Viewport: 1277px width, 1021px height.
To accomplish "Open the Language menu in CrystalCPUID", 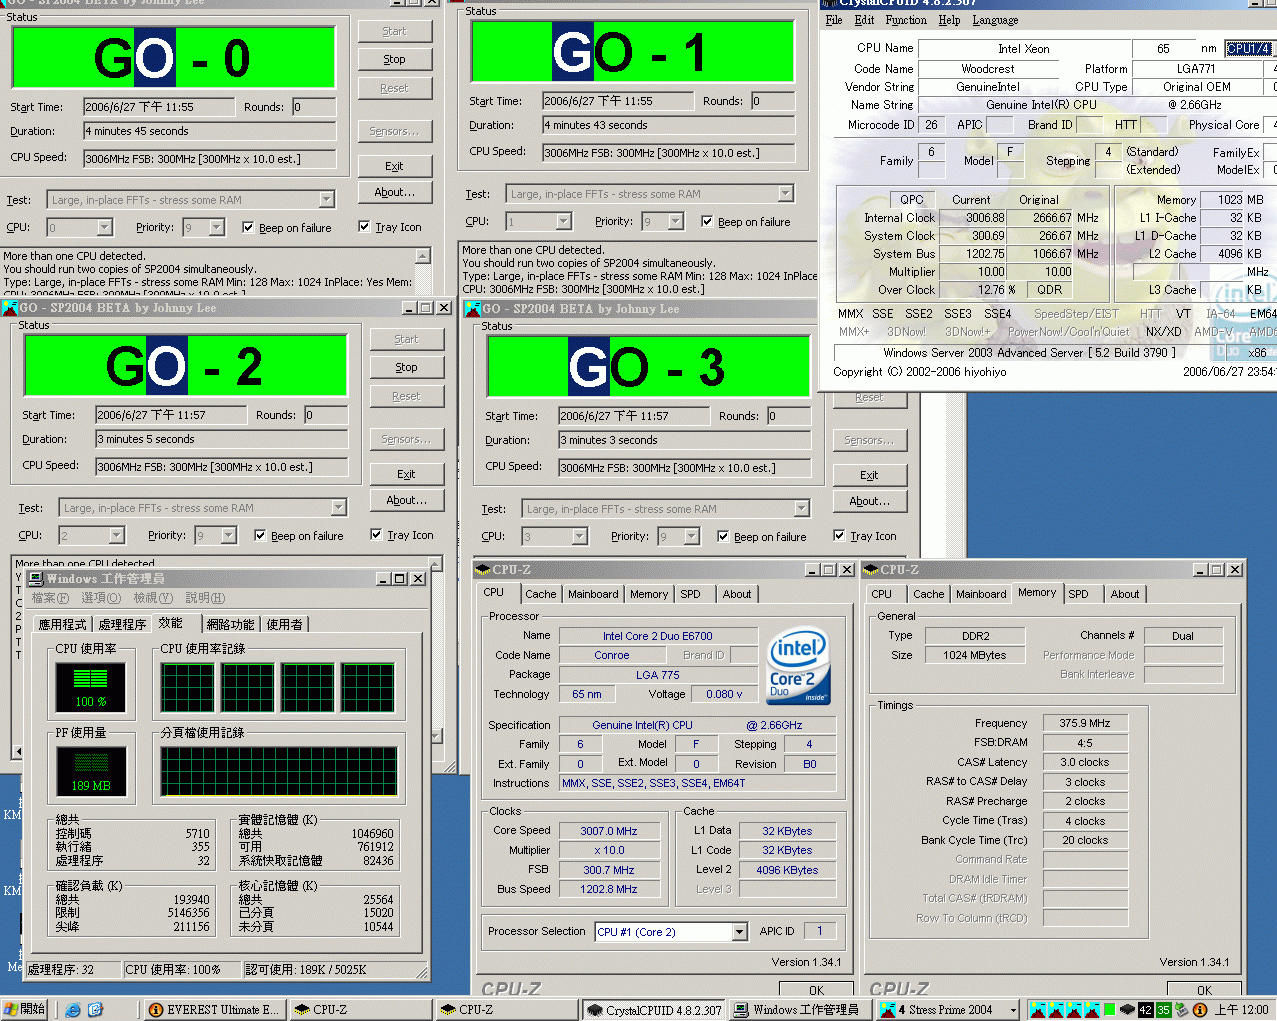I will click(995, 20).
